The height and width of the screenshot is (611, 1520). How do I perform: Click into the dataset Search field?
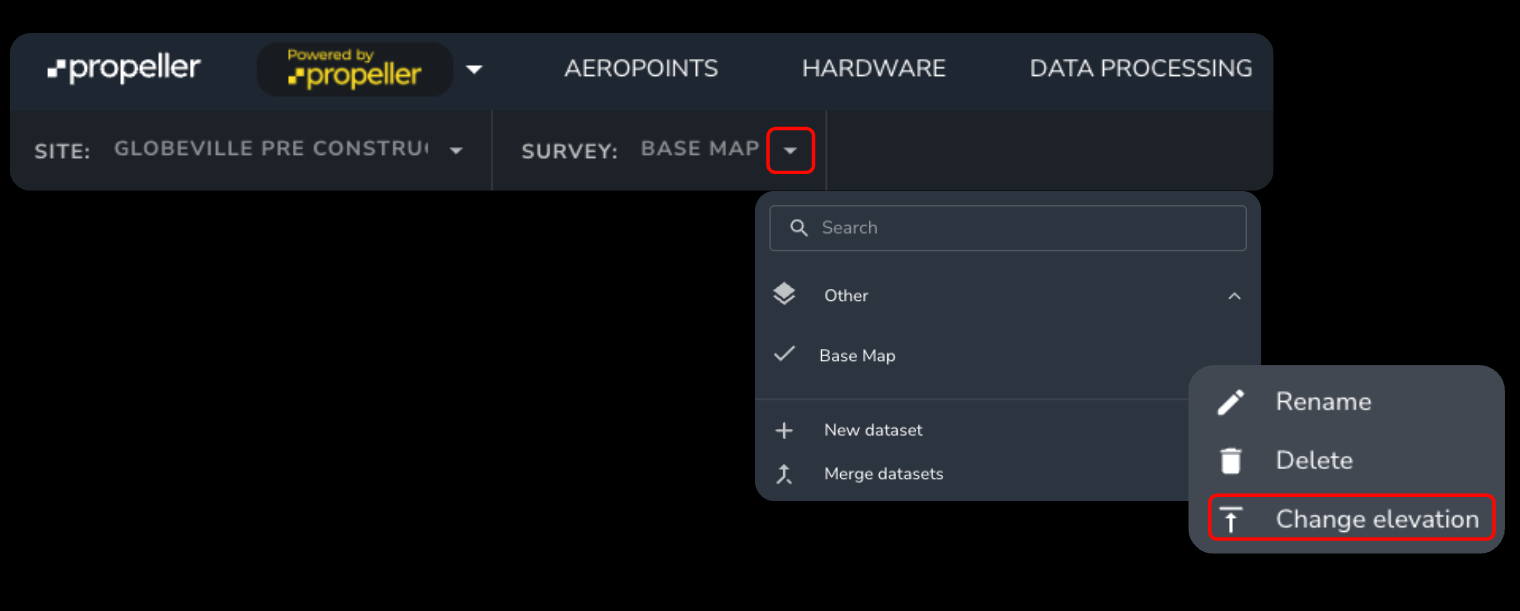click(x=1020, y=228)
